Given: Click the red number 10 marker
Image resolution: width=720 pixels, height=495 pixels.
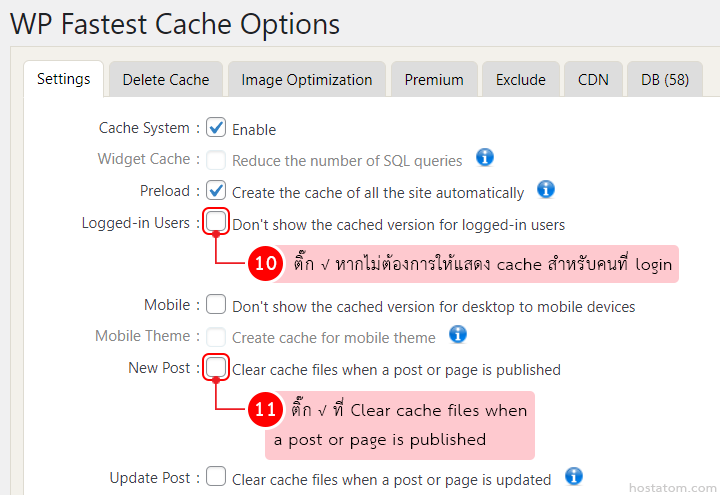Looking at the screenshot, I should [x=265, y=265].
